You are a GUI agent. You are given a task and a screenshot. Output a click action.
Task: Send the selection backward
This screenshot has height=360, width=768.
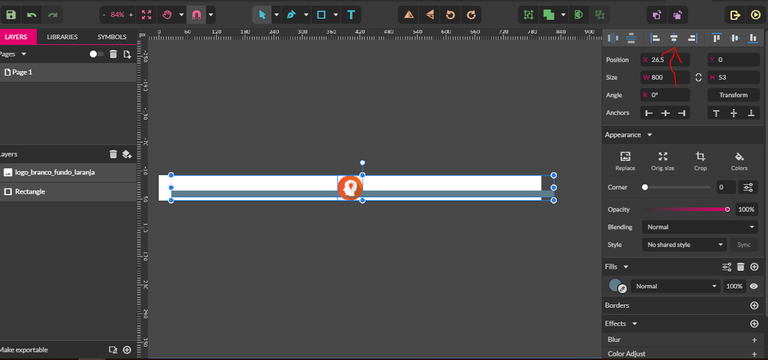(x=677, y=15)
